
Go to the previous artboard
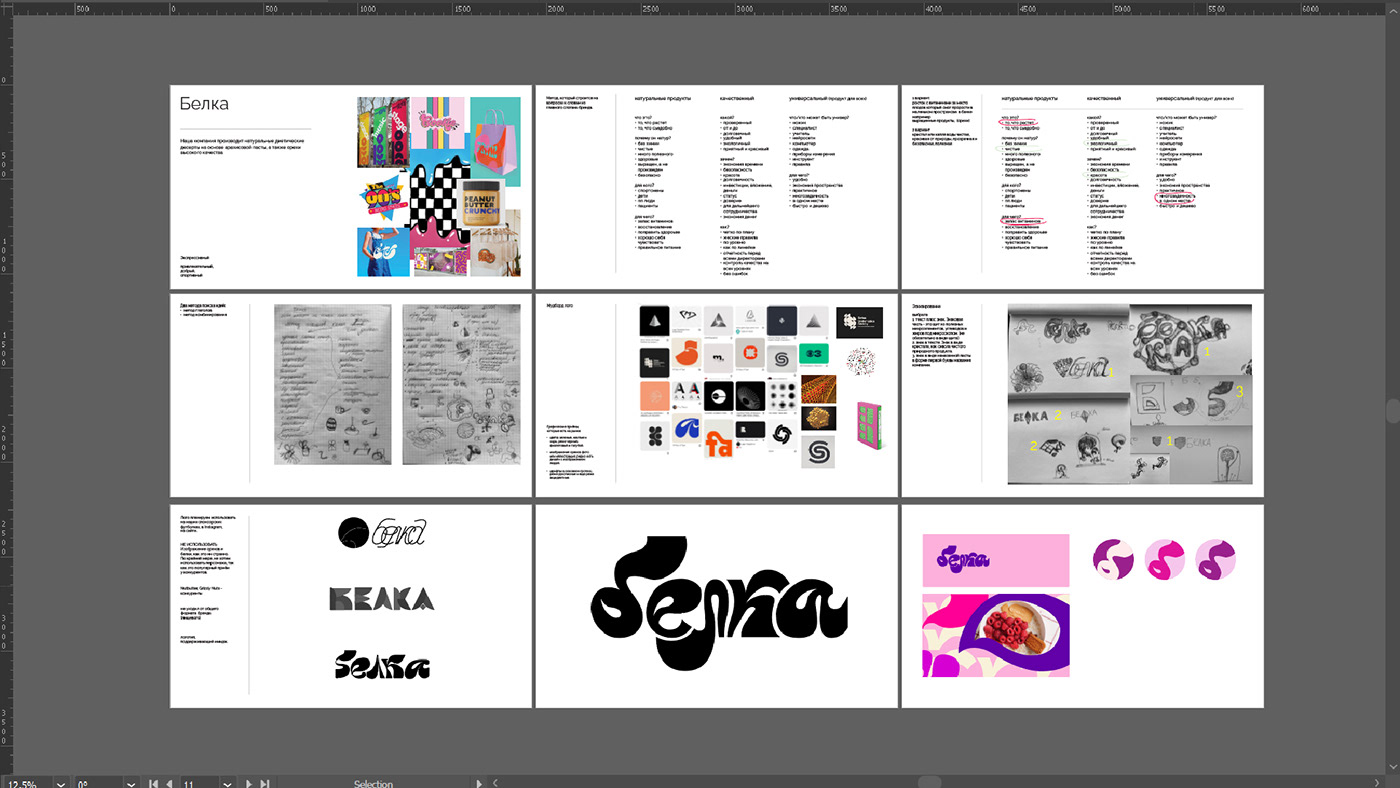coord(168,783)
